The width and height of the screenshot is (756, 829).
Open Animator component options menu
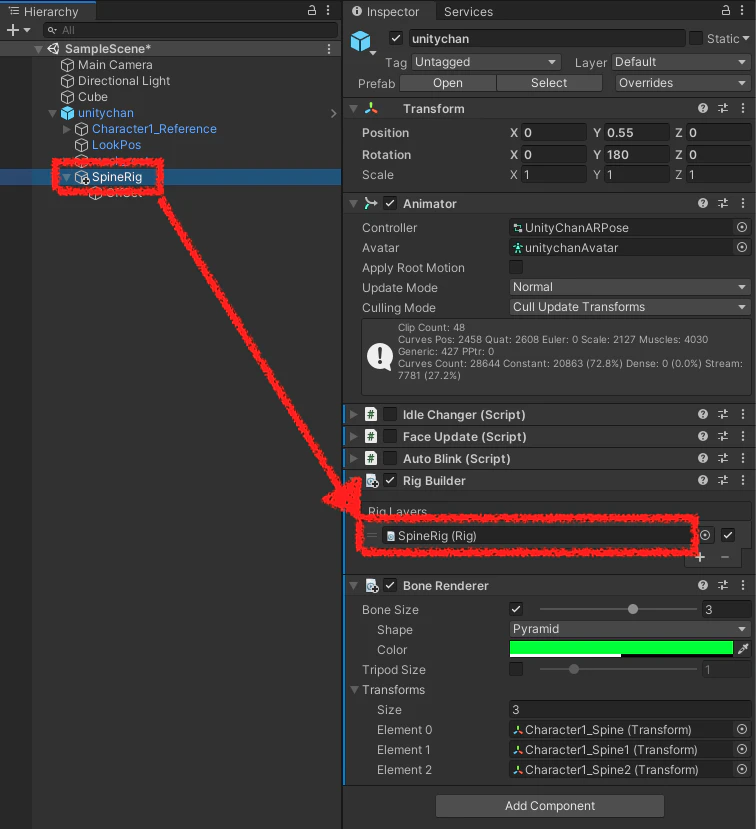[743, 203]
